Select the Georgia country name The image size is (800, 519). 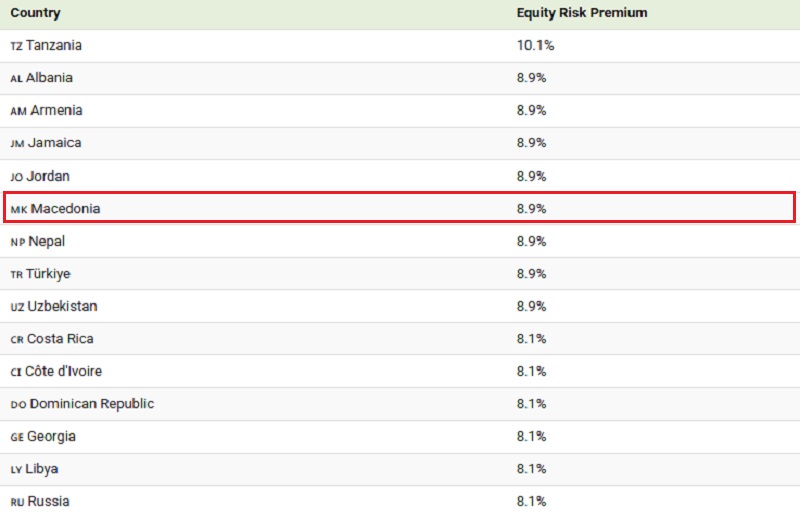53,436
